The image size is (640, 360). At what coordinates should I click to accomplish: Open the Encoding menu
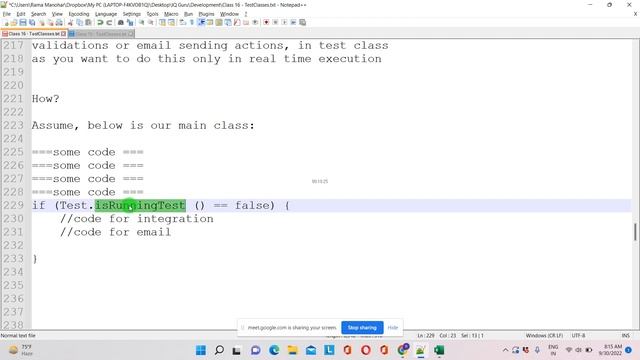tap(79, 14)
